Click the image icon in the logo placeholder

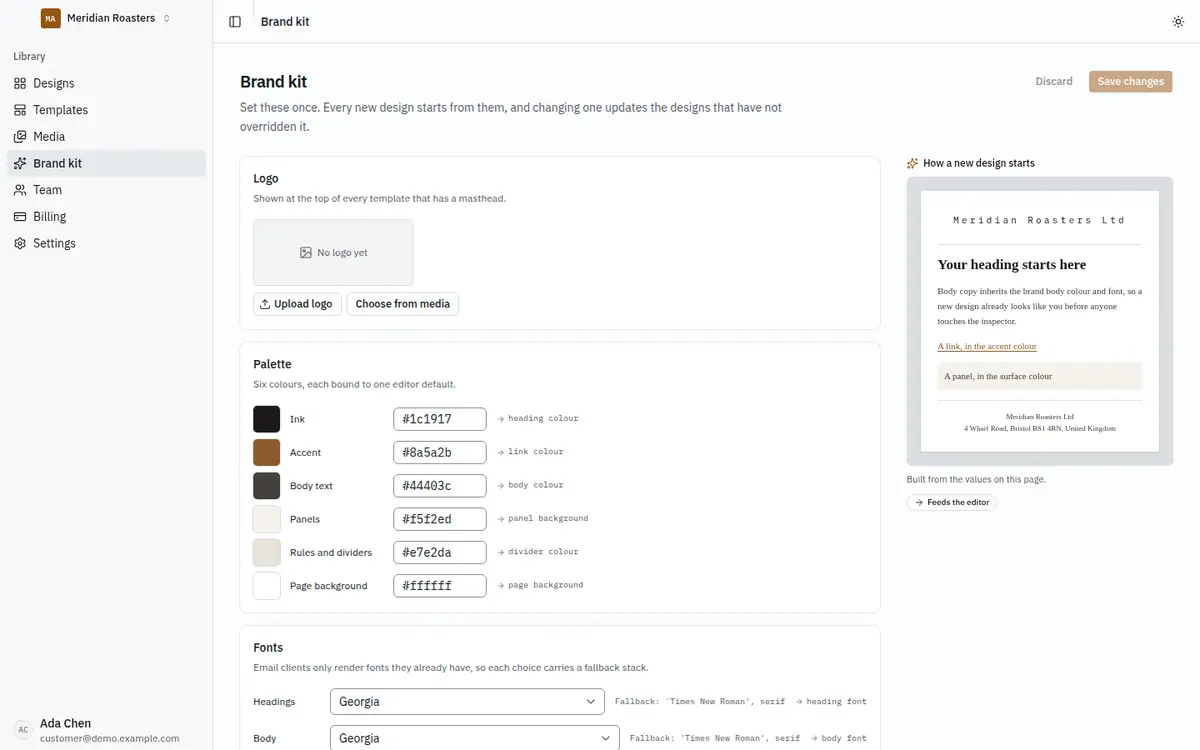306,253
